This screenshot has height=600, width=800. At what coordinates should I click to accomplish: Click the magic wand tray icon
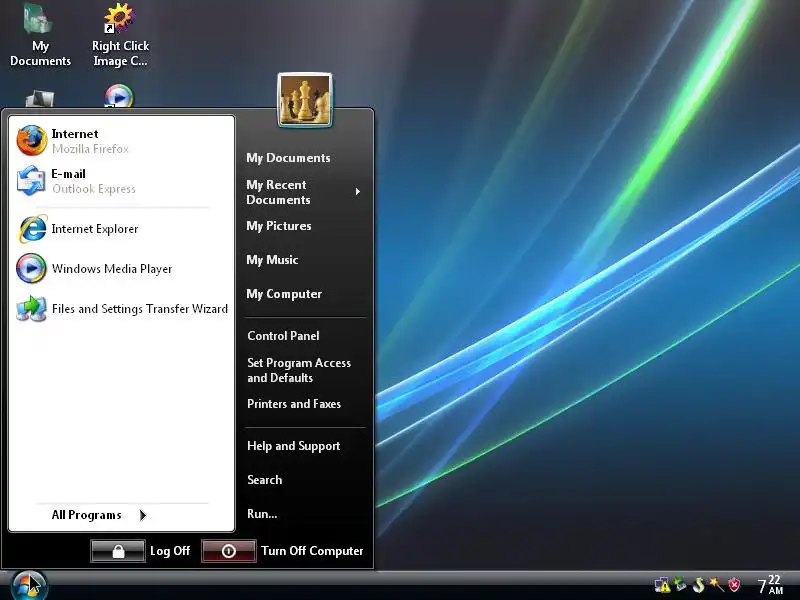716,584
